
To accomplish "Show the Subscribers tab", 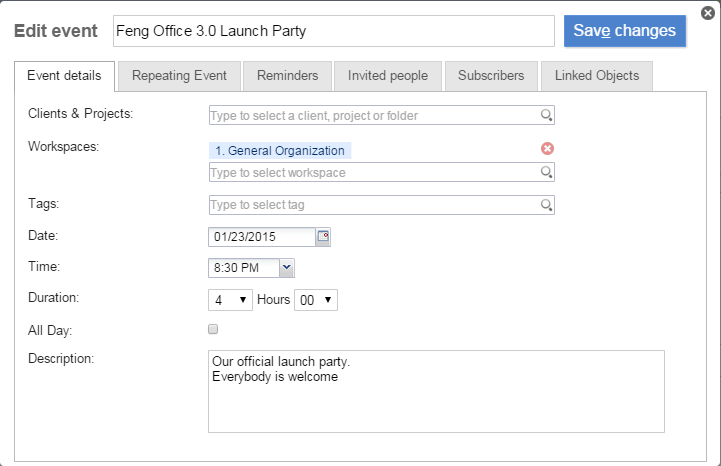I will tap(490, 76).
